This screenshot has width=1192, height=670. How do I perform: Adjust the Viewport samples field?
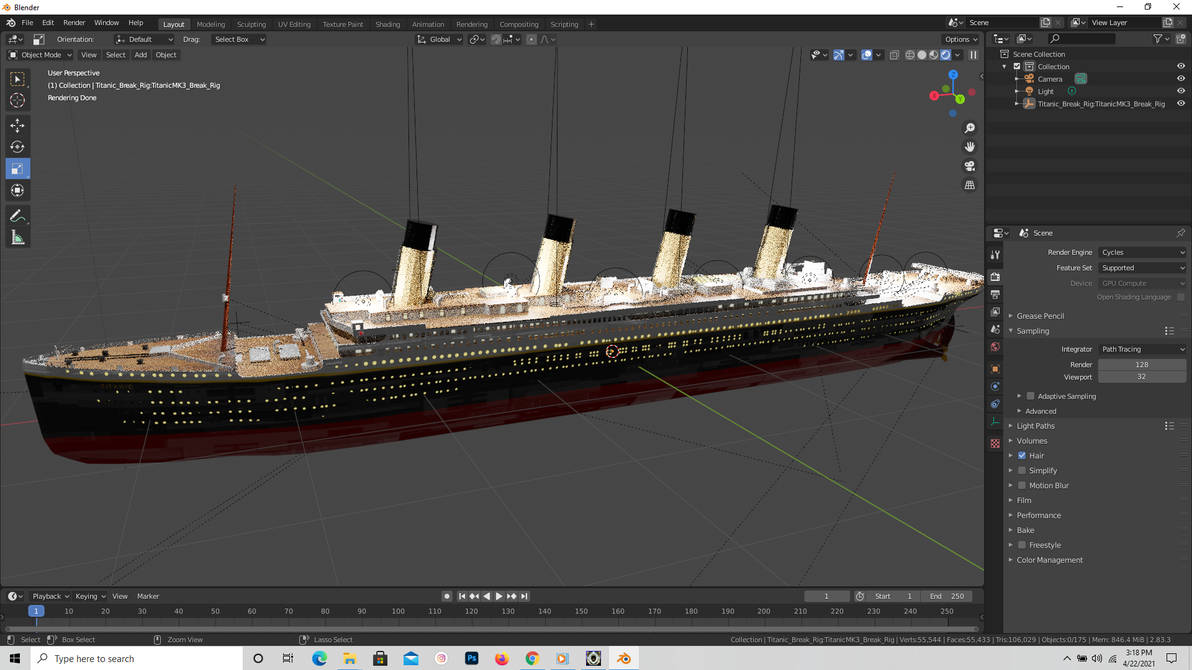[1142, 376]
